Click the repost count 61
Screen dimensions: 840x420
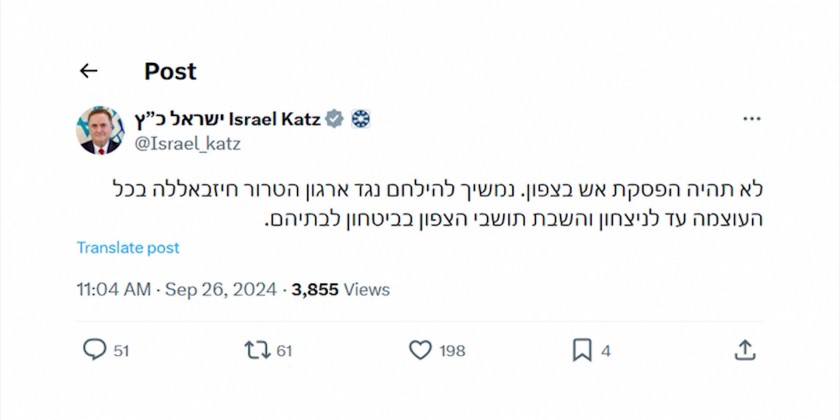(x=284, y=351)
